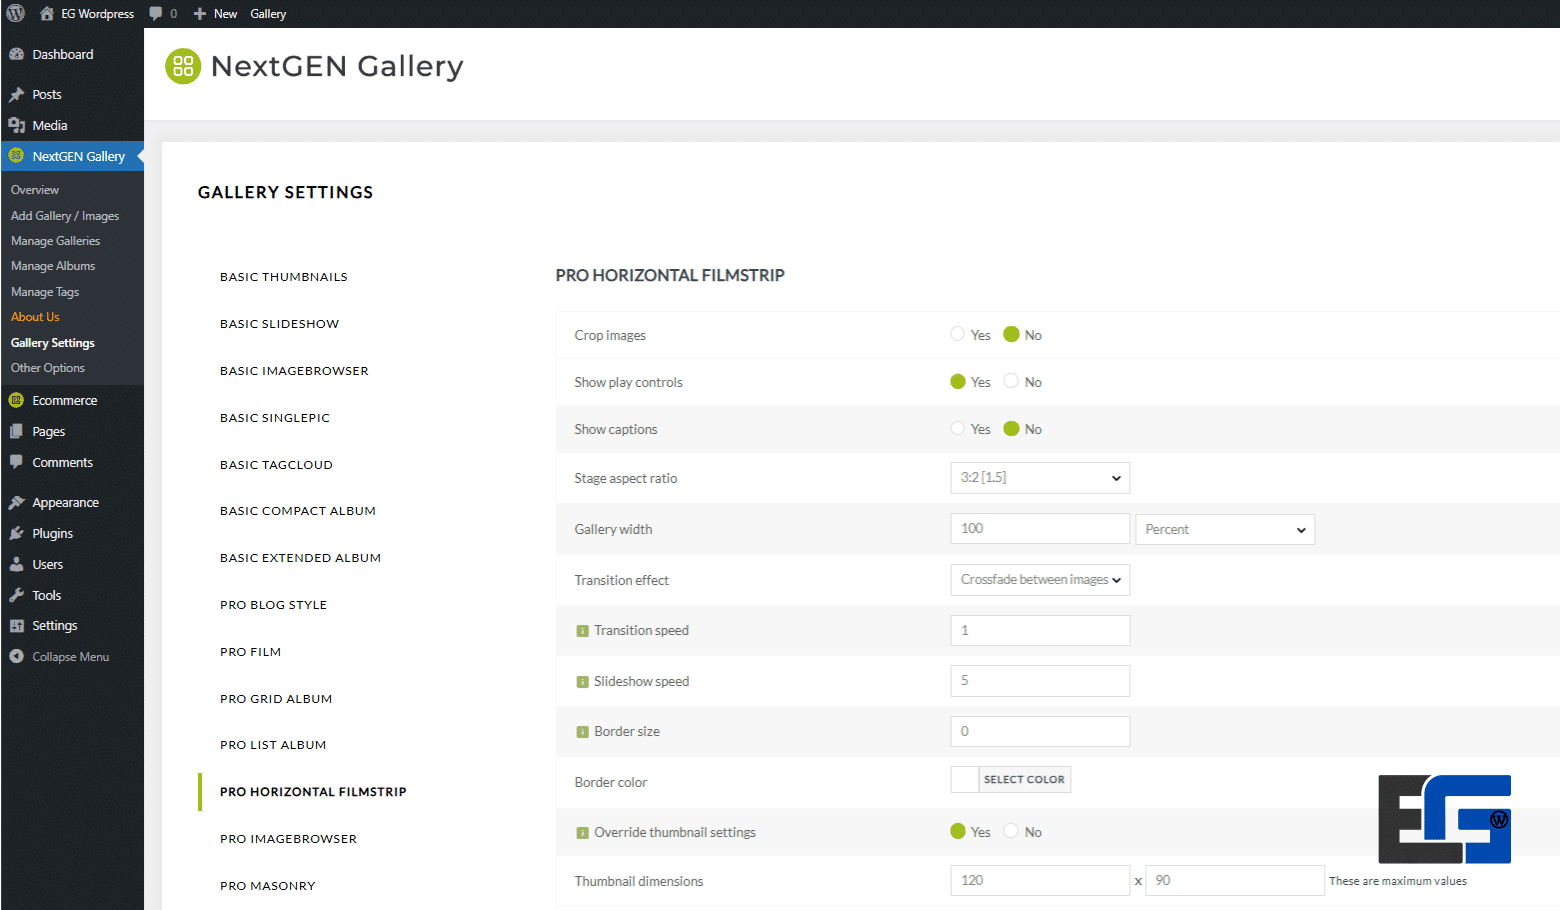Open the Stage aspect ratio dropdown
1560x910 pixels.
pos(1039,478)
